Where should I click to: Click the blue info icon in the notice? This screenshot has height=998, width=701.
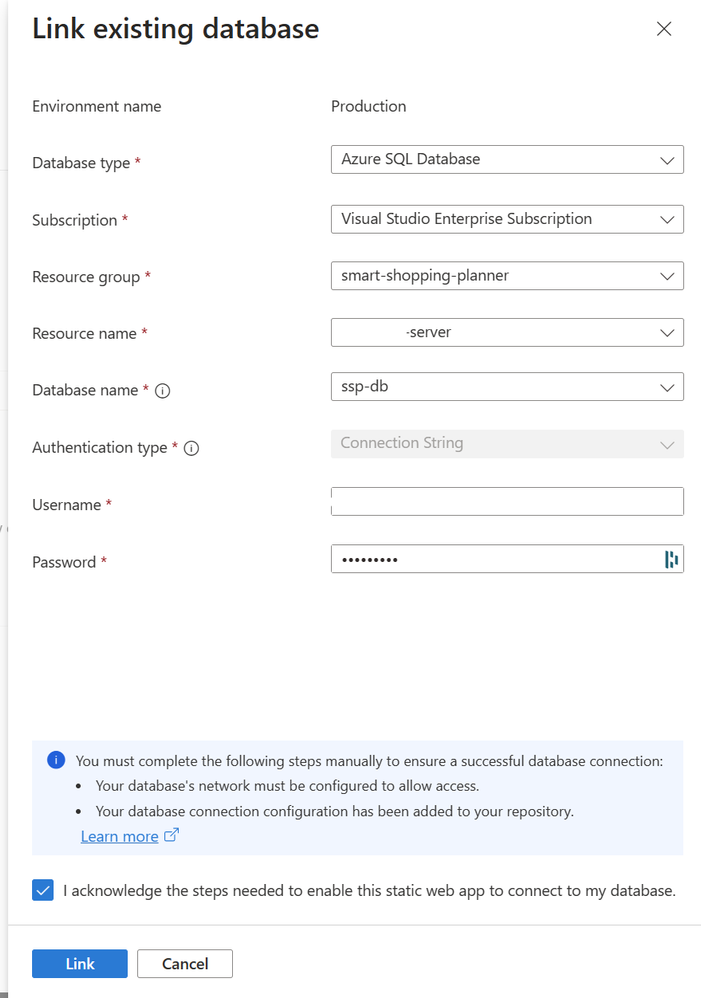click(56, 761)
